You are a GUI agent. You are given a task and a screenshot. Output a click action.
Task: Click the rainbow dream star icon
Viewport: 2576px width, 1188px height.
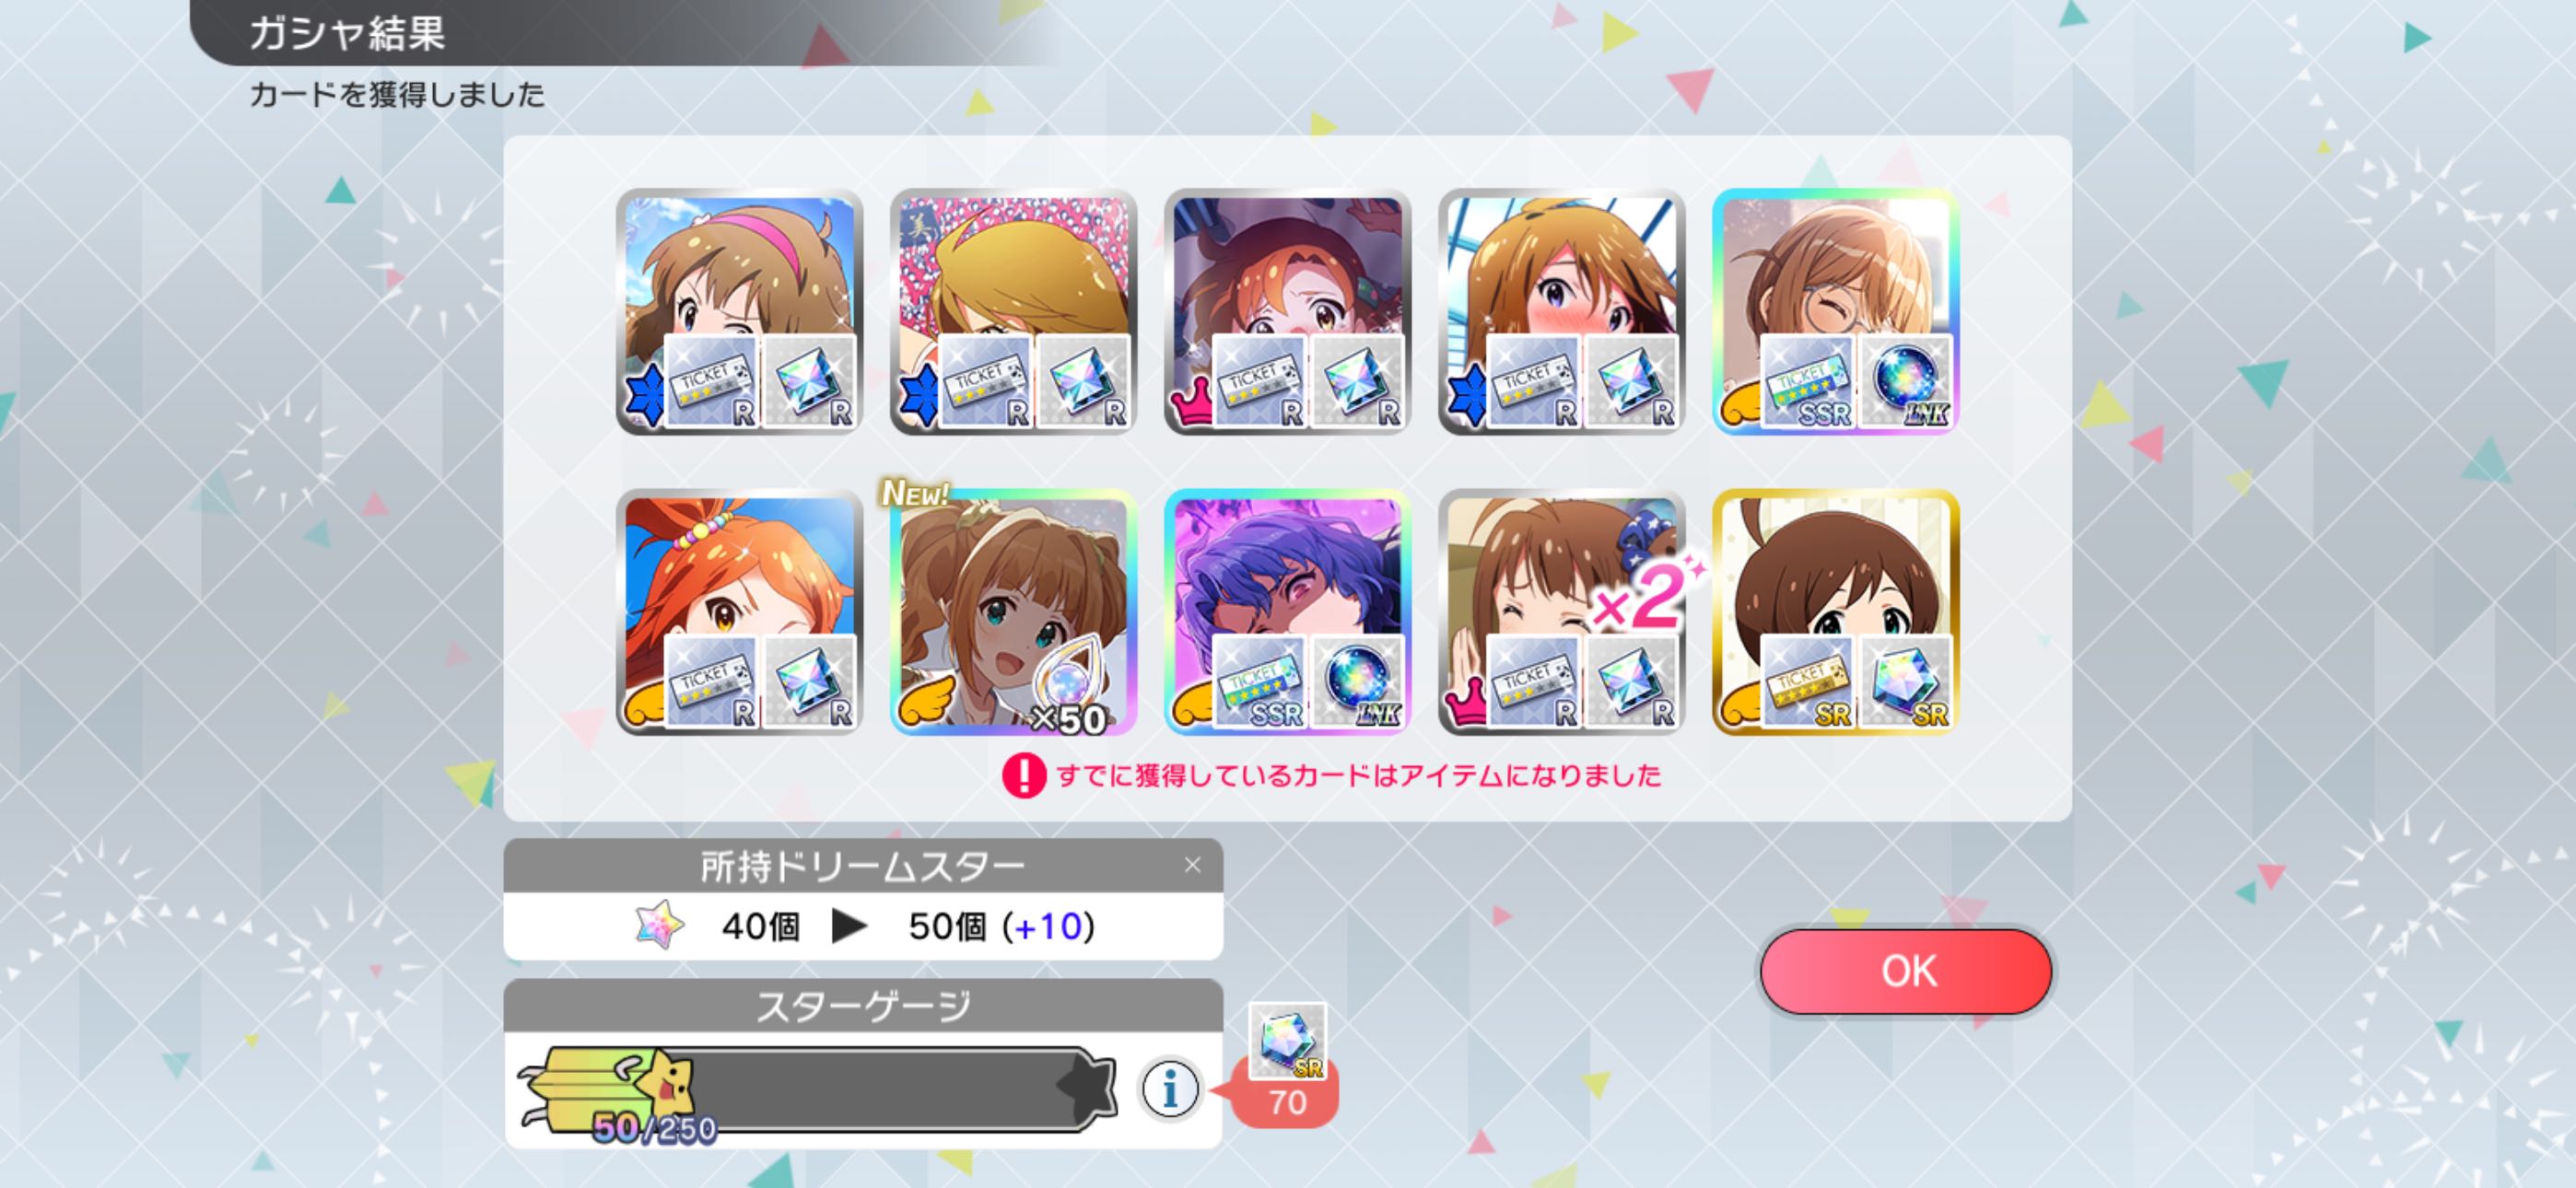click(x=660, y=925)
